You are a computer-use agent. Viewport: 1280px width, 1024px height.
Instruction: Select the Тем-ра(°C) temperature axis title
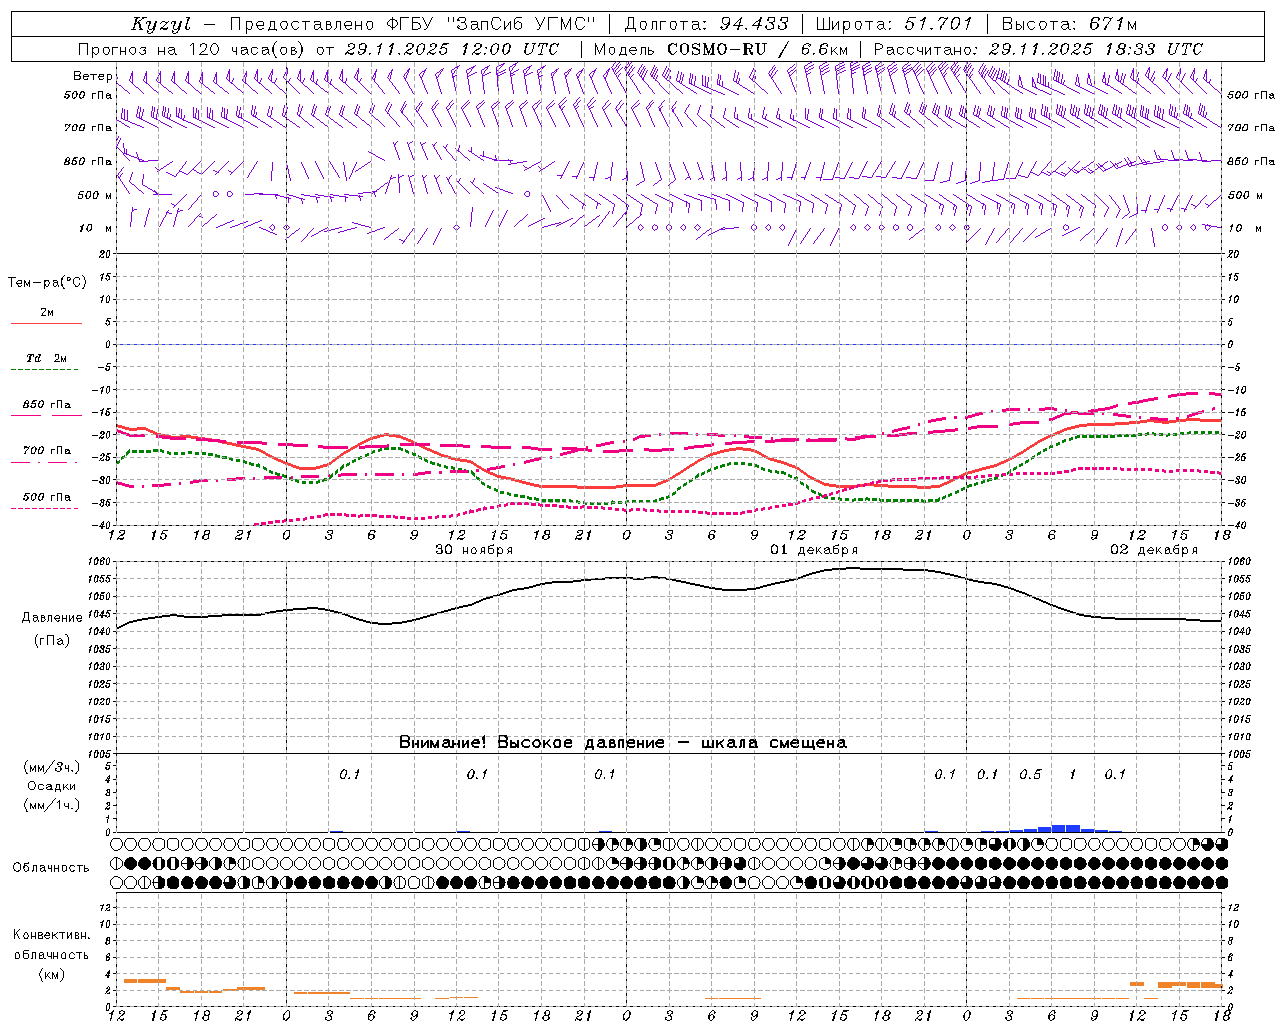point(47,283)
